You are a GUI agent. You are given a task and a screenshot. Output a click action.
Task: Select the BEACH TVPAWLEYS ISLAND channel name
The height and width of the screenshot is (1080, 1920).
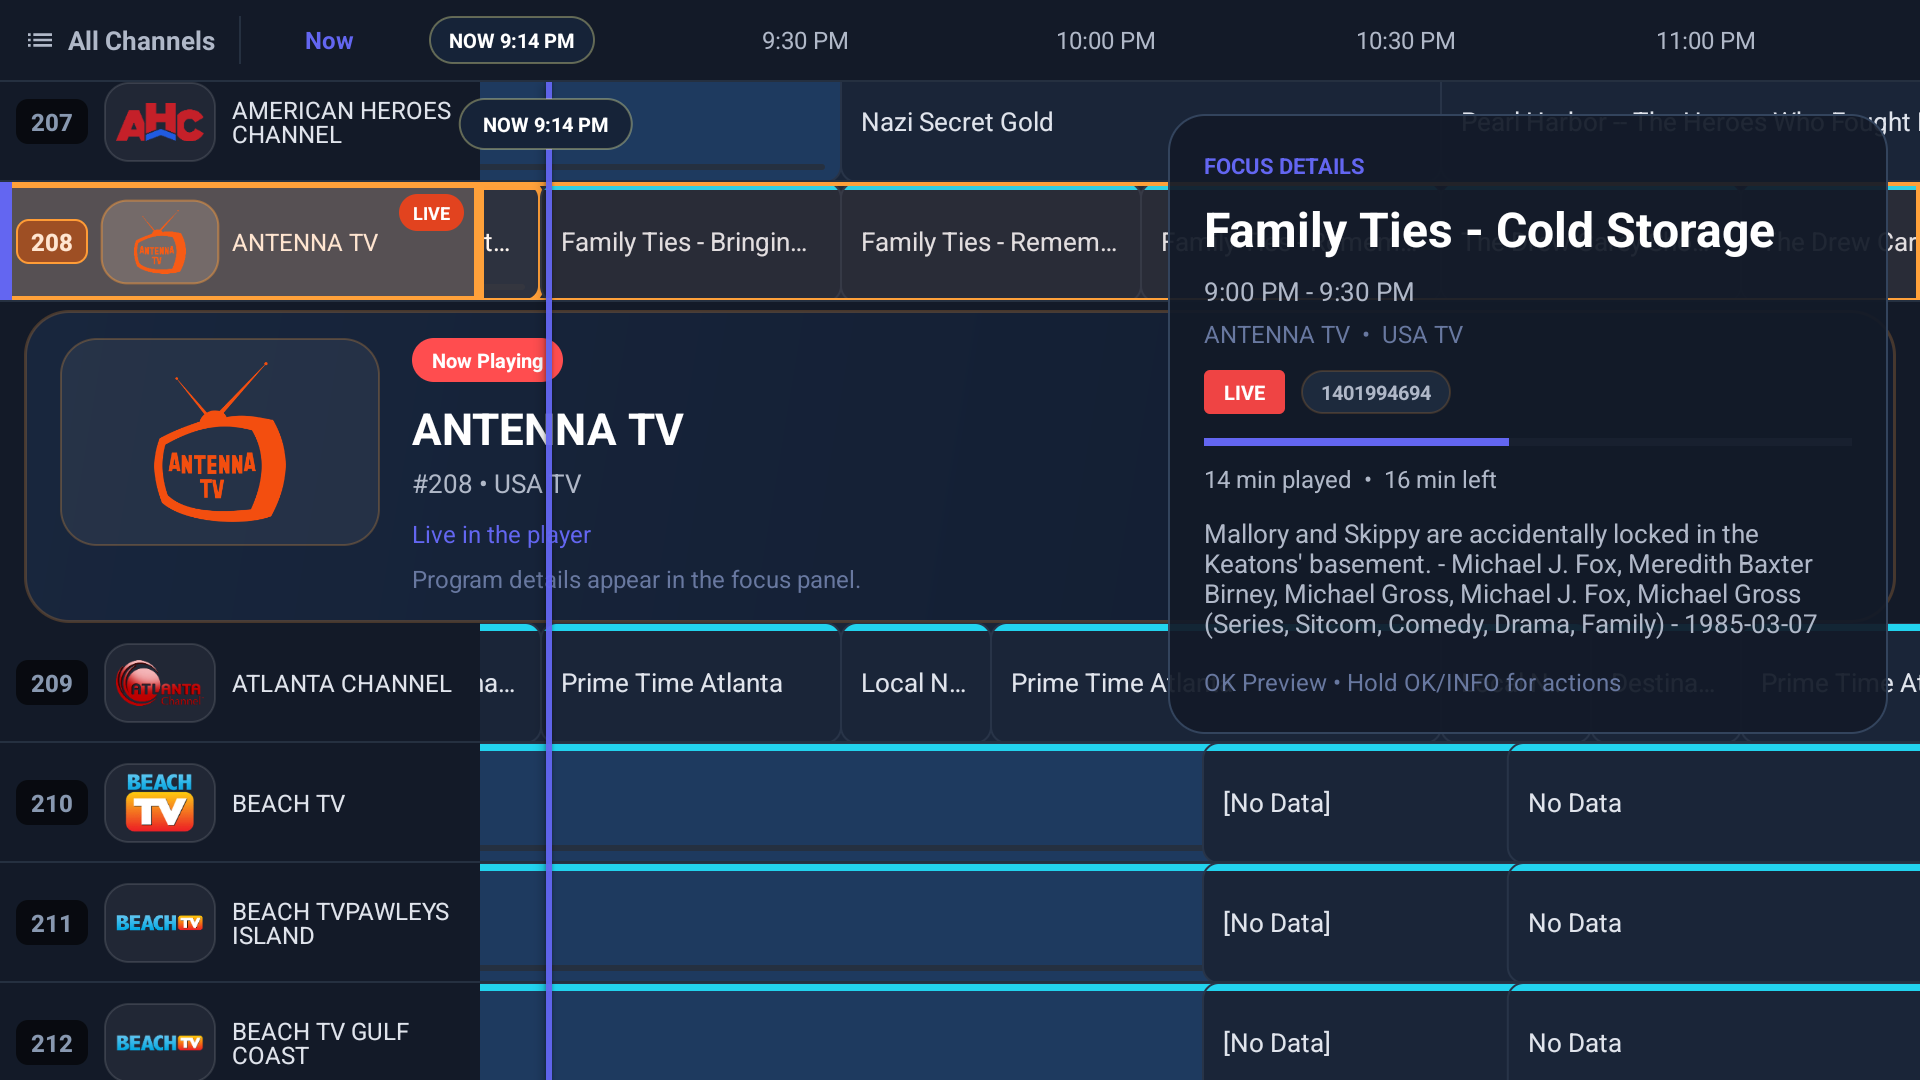340,923
